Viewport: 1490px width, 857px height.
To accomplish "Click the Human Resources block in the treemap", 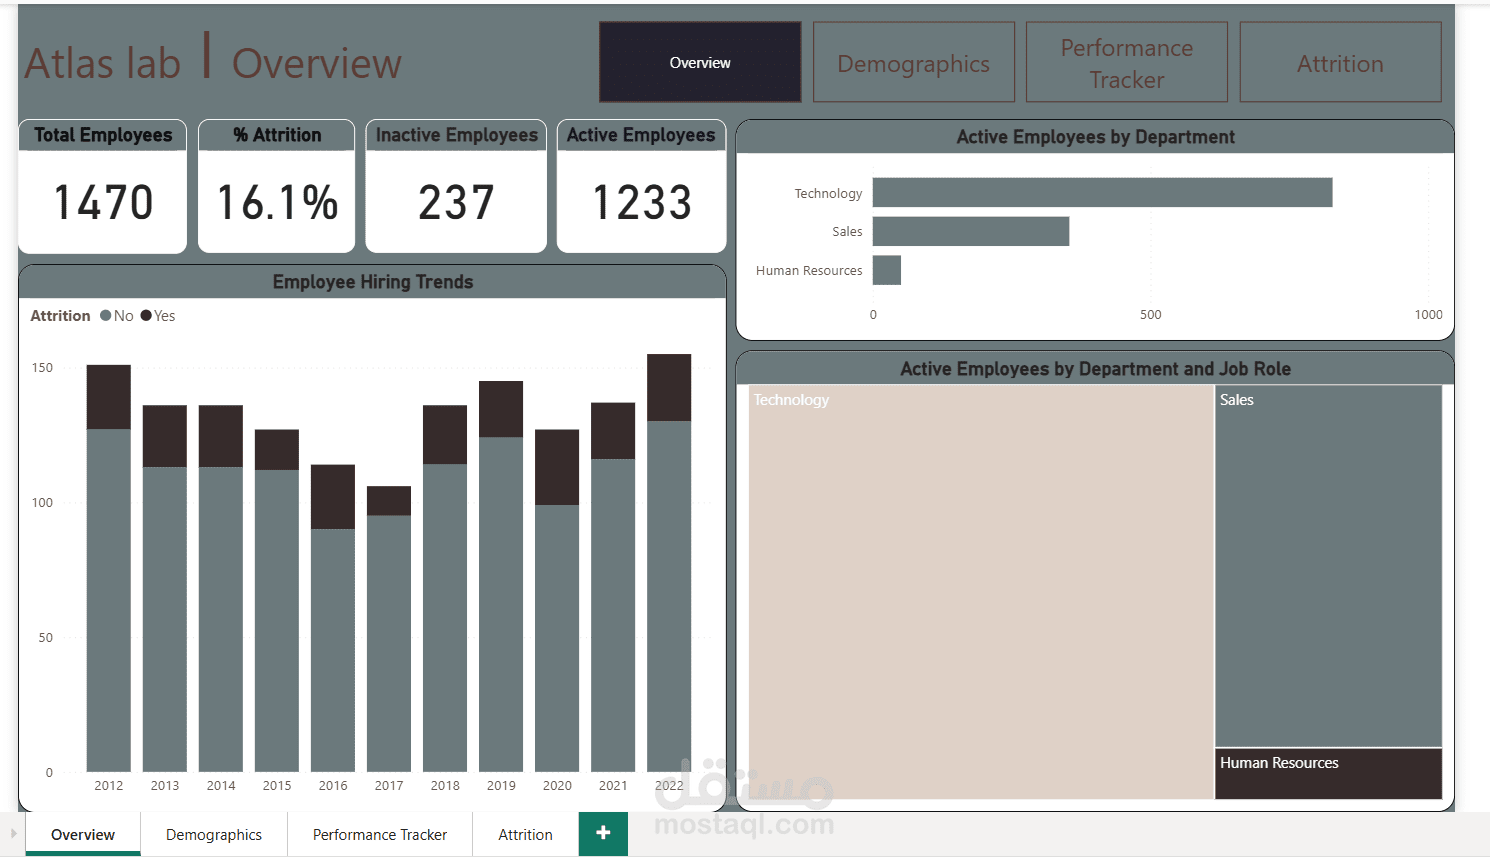I will tap(1328, 775).
